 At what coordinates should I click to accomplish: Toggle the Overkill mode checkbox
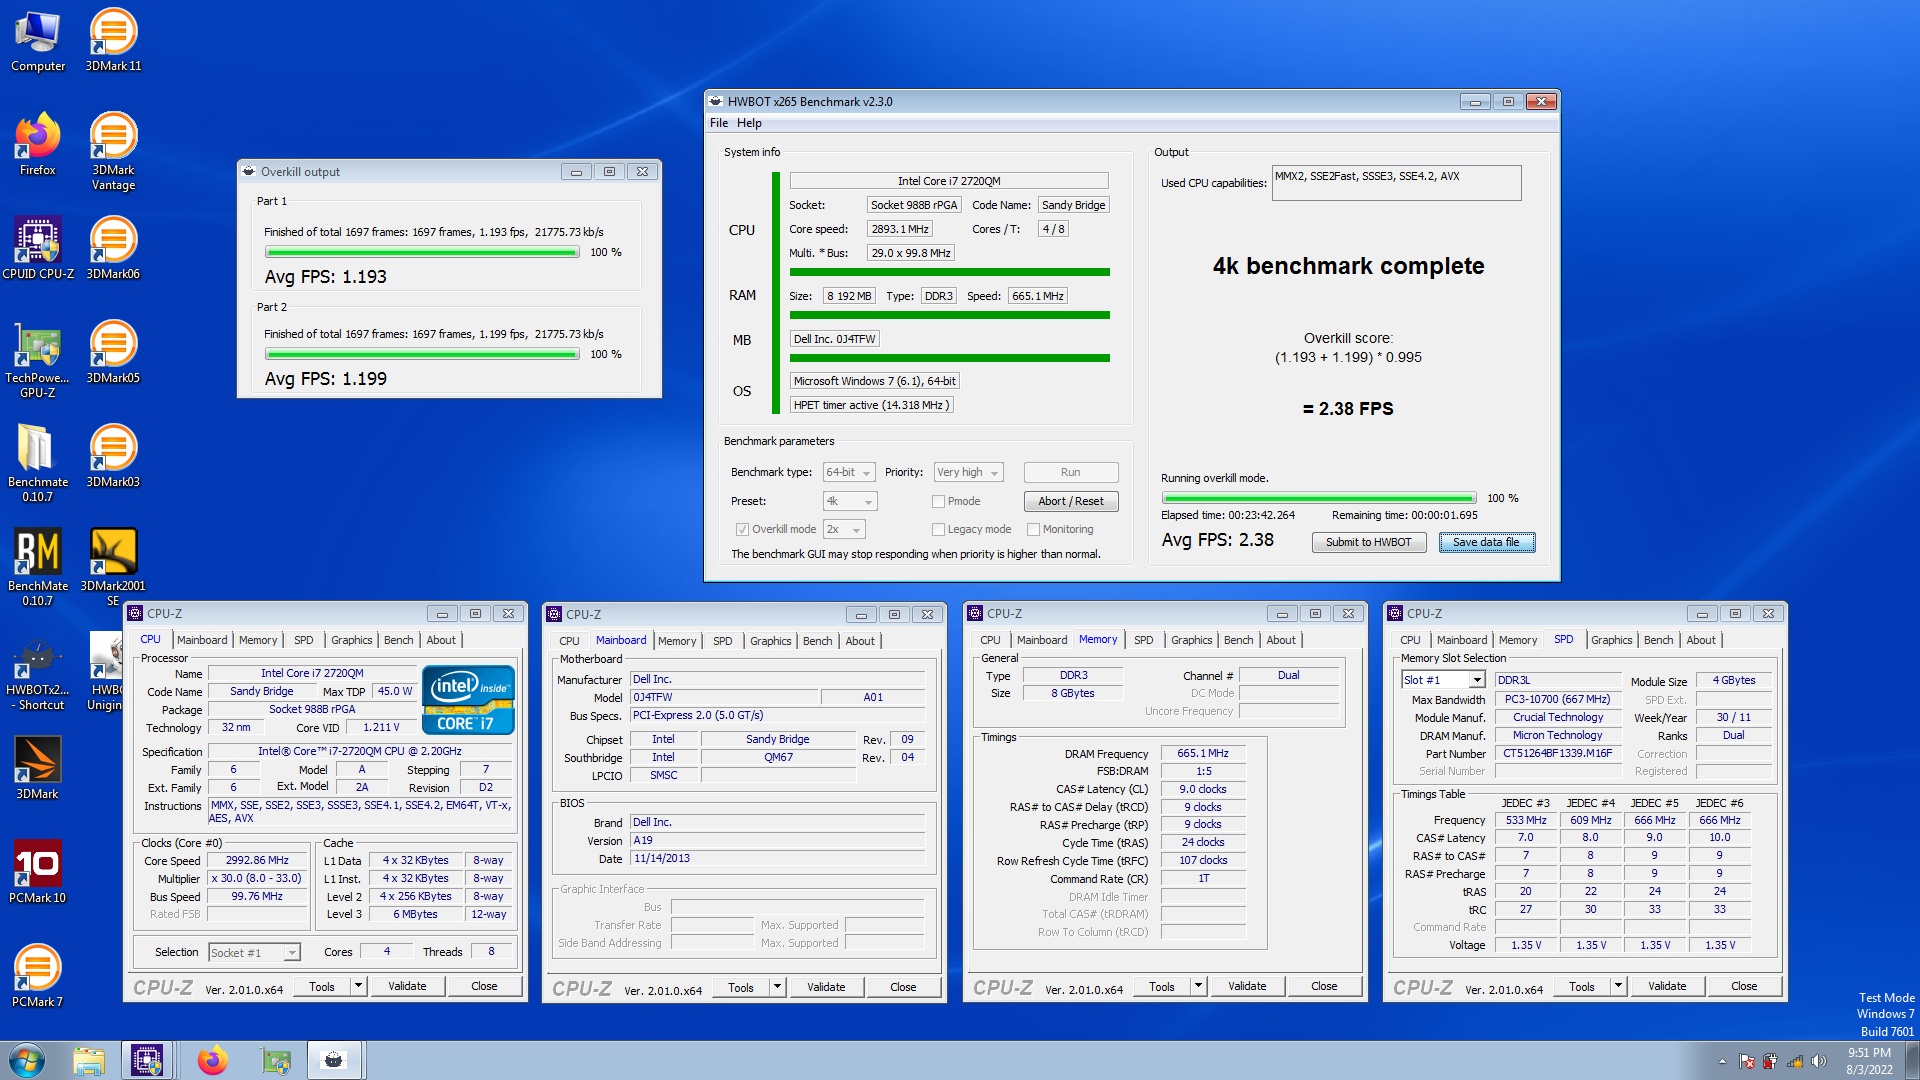click(x=742, y=529)
